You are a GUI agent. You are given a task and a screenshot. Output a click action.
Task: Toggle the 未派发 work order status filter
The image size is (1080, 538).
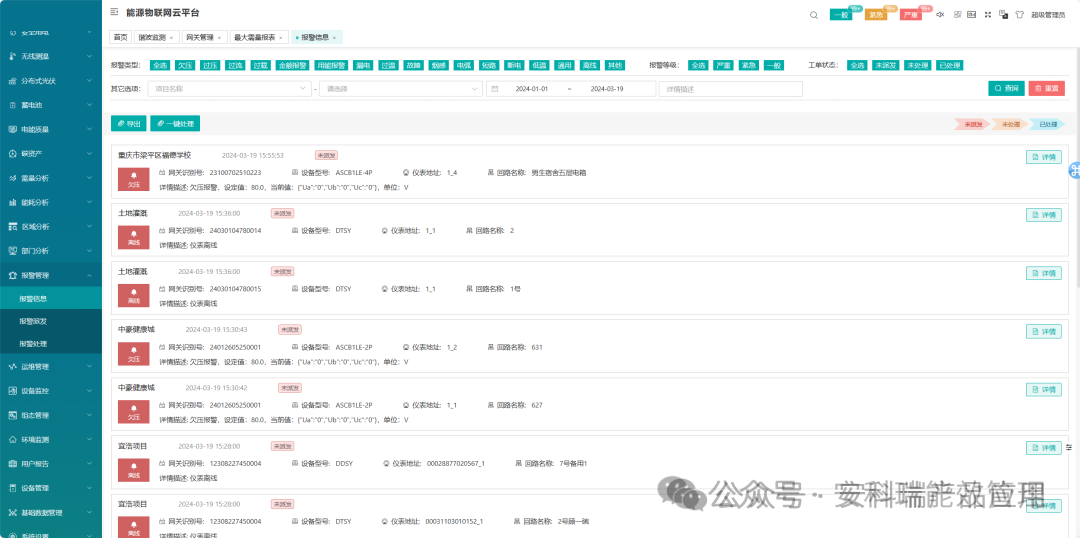(884, 65)
